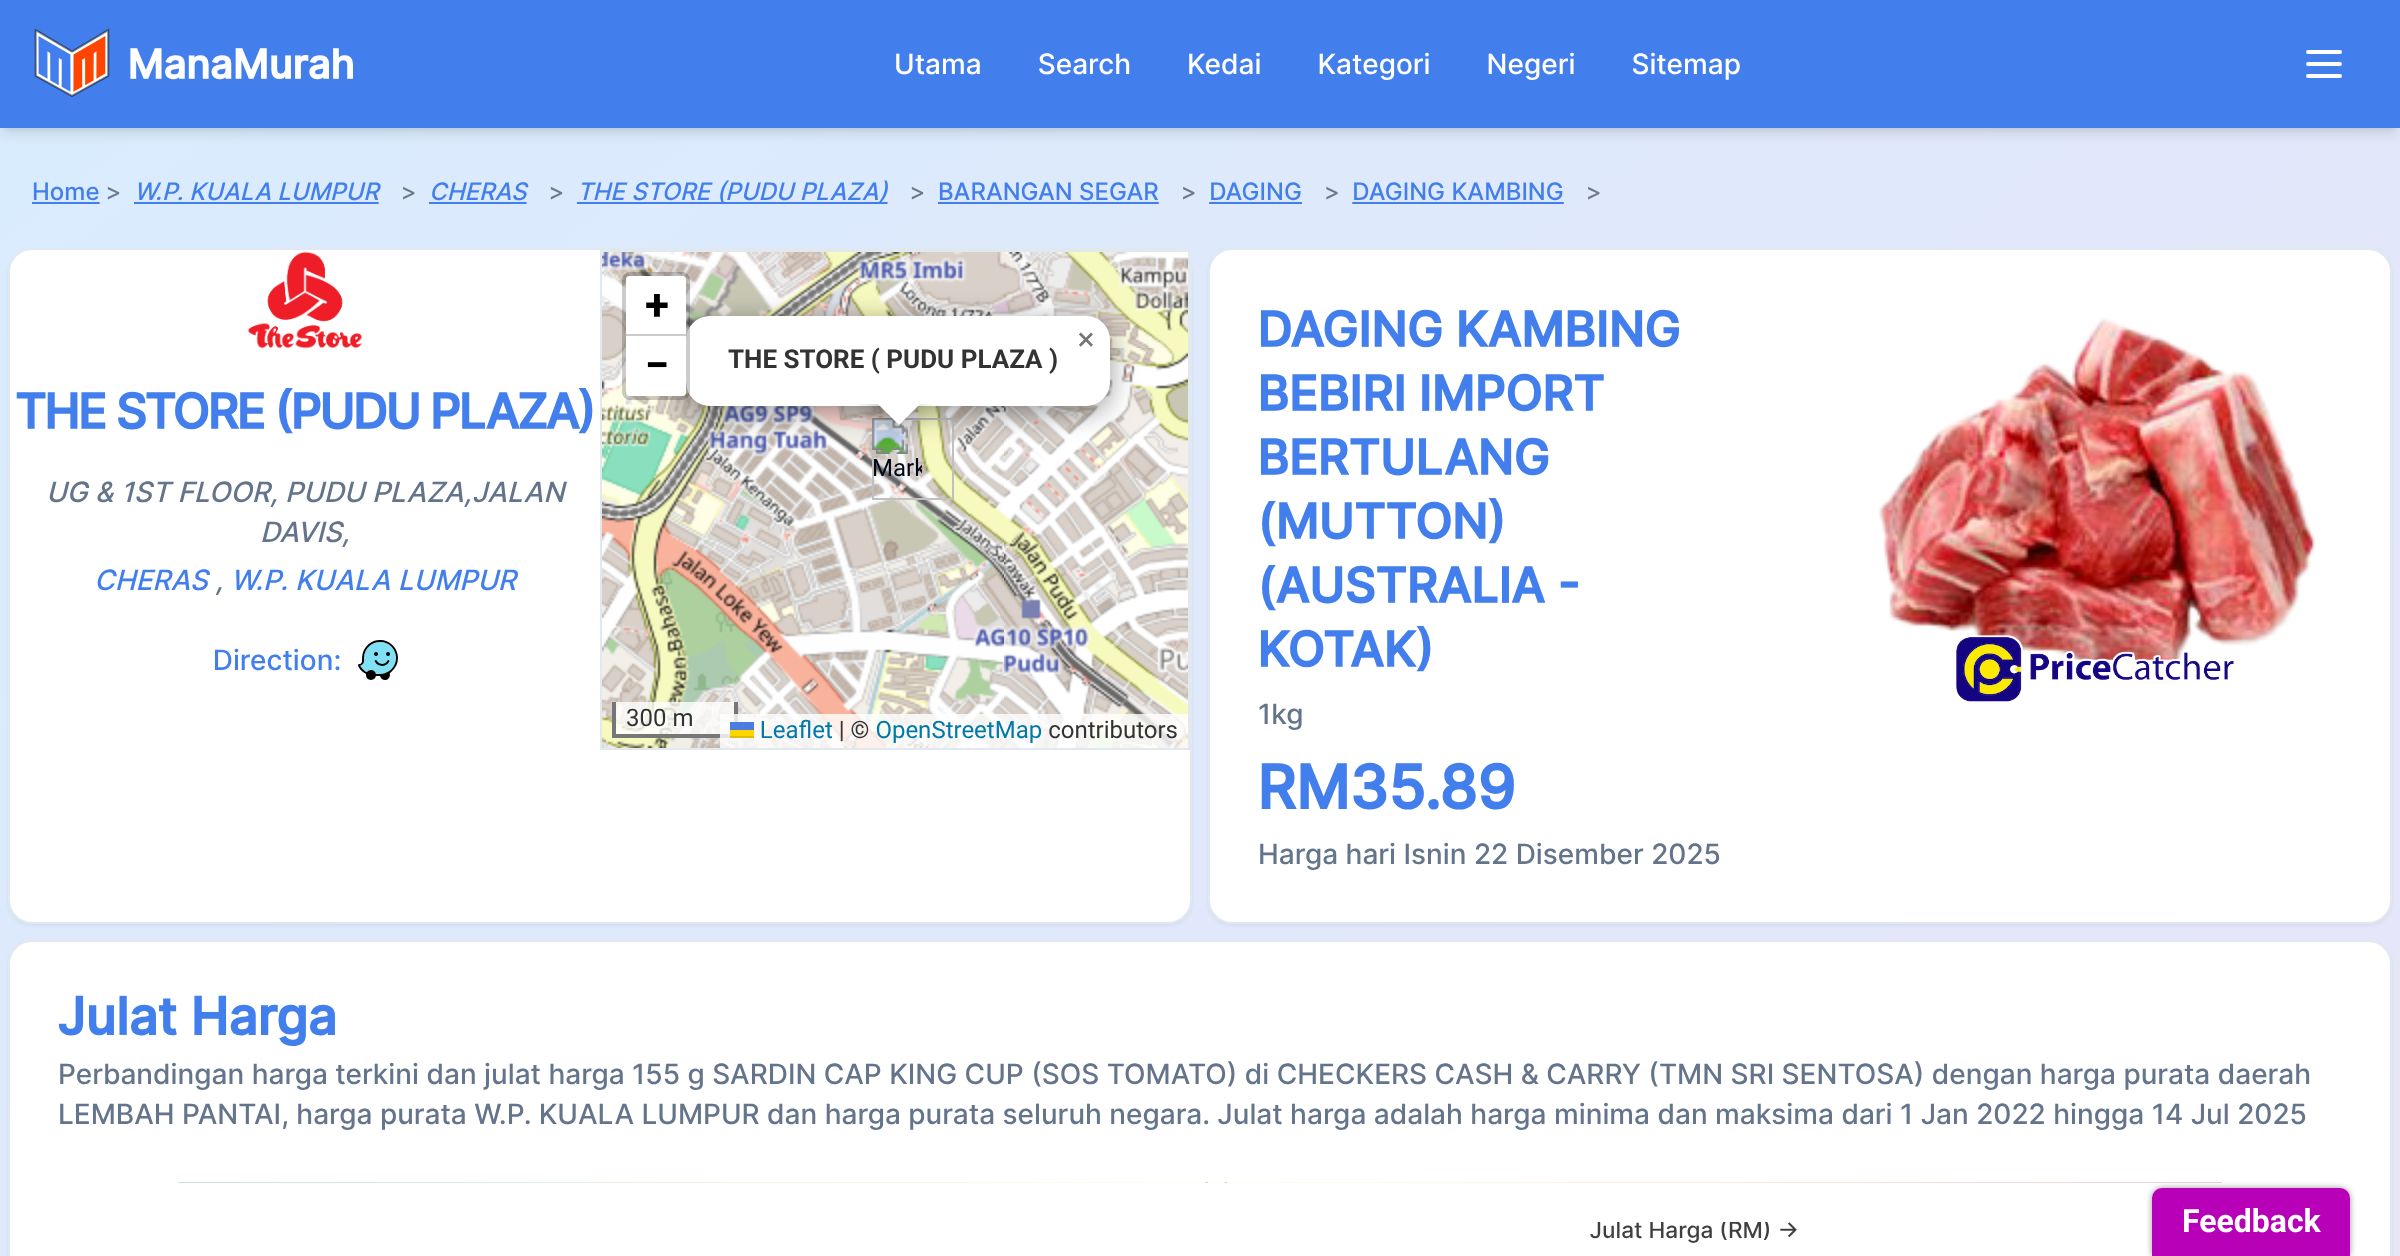Screen dimensions: 2400x1256
Task: Zoom in on the map
Action: (656, 305)
